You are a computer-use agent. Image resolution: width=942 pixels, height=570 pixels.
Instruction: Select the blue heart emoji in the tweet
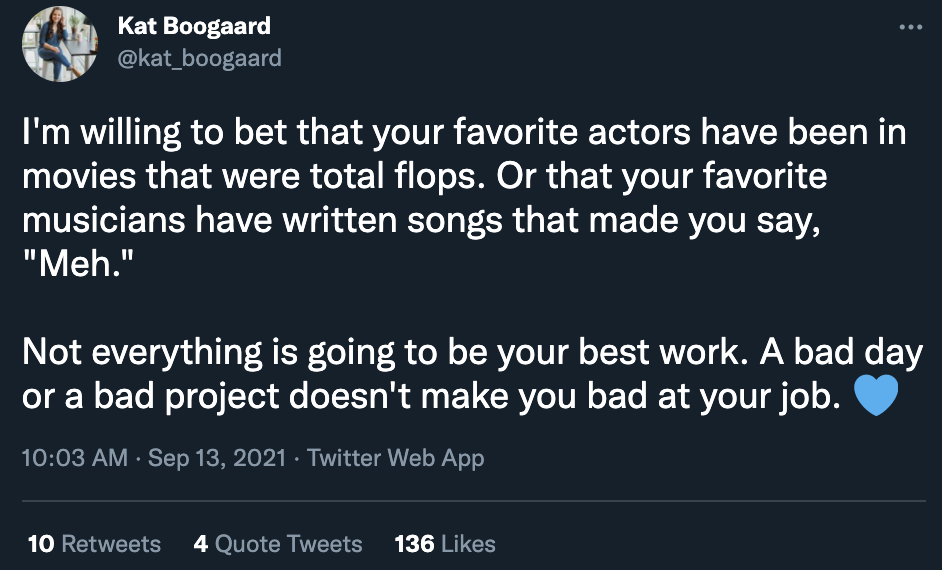point(876,395)
